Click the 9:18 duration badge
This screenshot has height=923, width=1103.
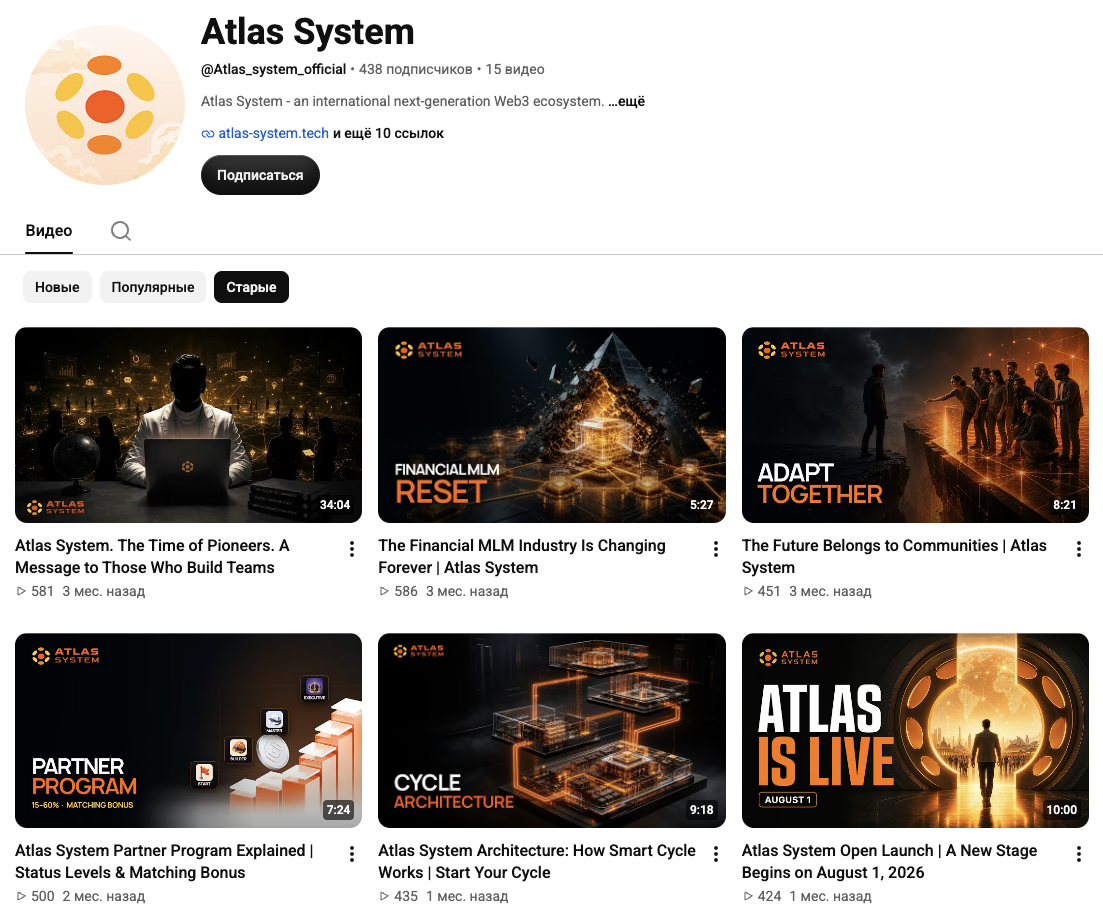[701, 810]
